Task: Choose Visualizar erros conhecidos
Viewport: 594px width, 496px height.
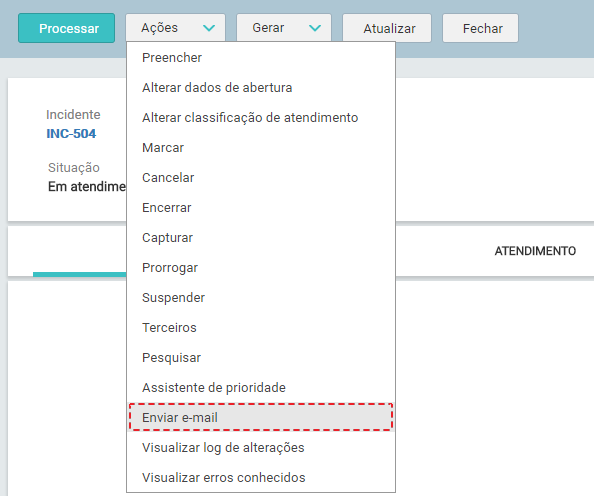Action: [x=261, y=477]
